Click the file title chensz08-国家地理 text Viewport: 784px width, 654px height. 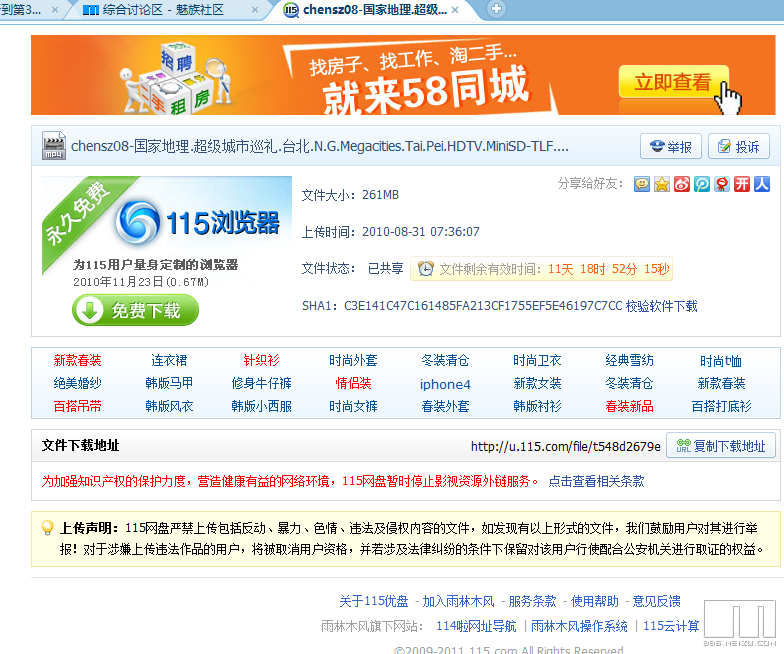click(320, 146)
